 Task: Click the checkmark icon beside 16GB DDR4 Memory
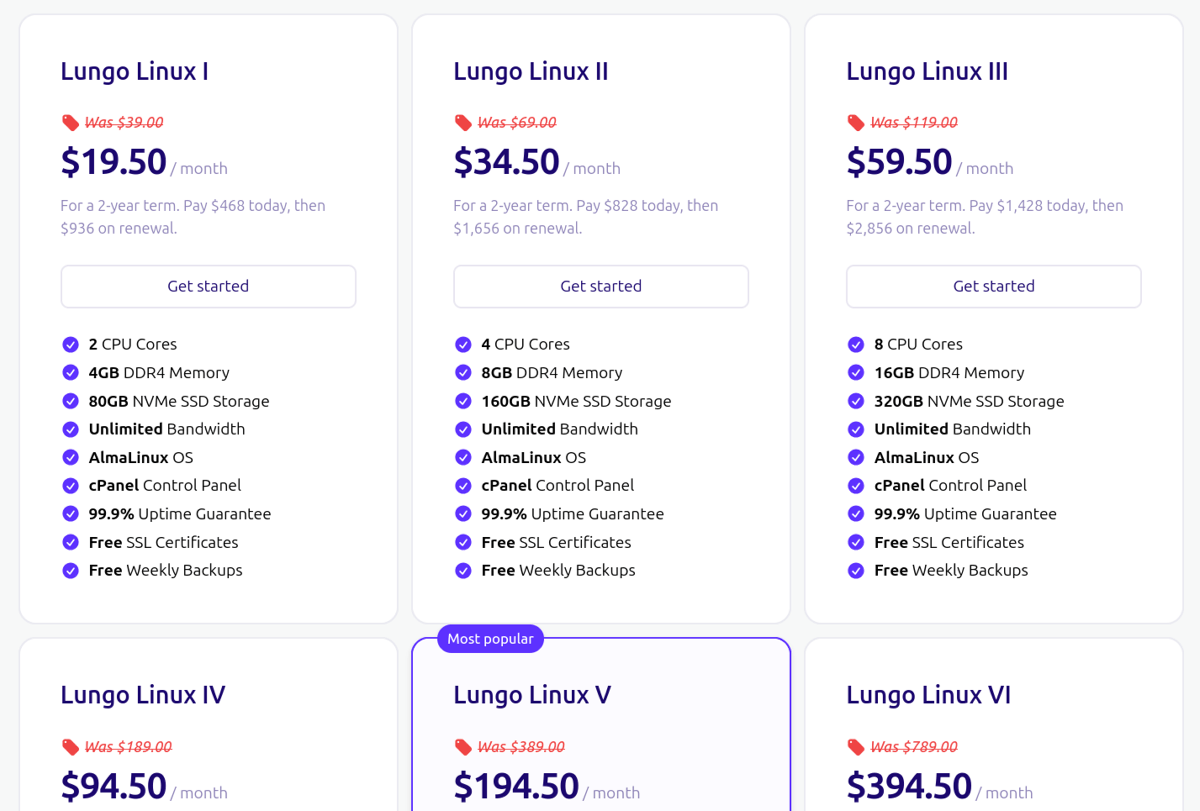coord(856,373)
